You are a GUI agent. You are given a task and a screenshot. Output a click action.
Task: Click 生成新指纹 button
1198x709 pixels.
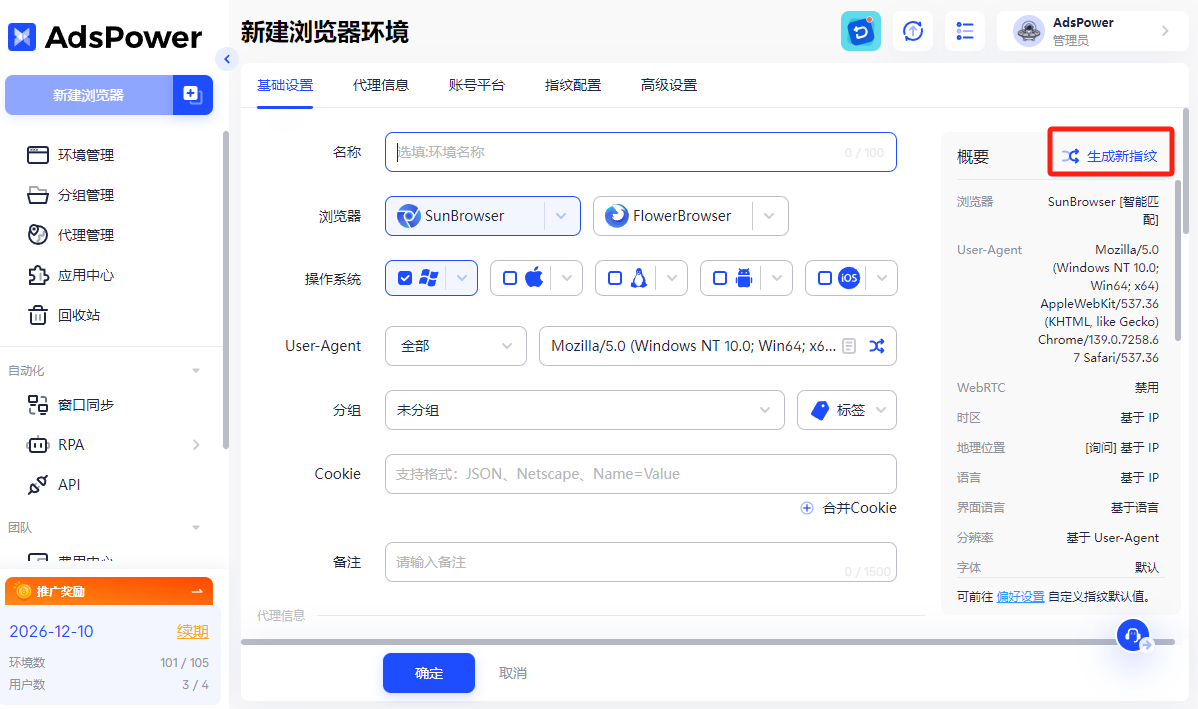point(1110,156)
